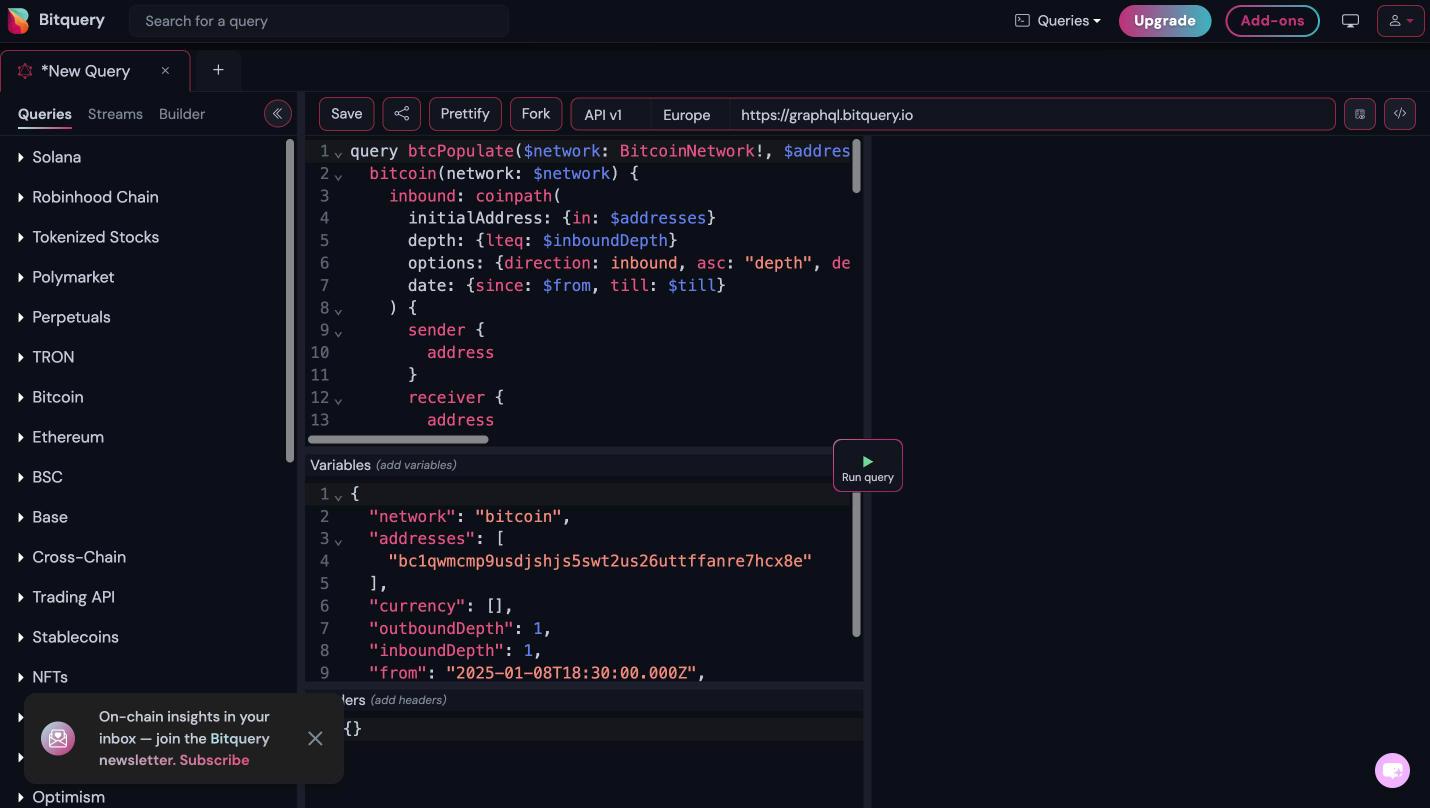Switch to the Builder tab
The height and width of the screenshot is (808, 1430).
click(182, 114)
